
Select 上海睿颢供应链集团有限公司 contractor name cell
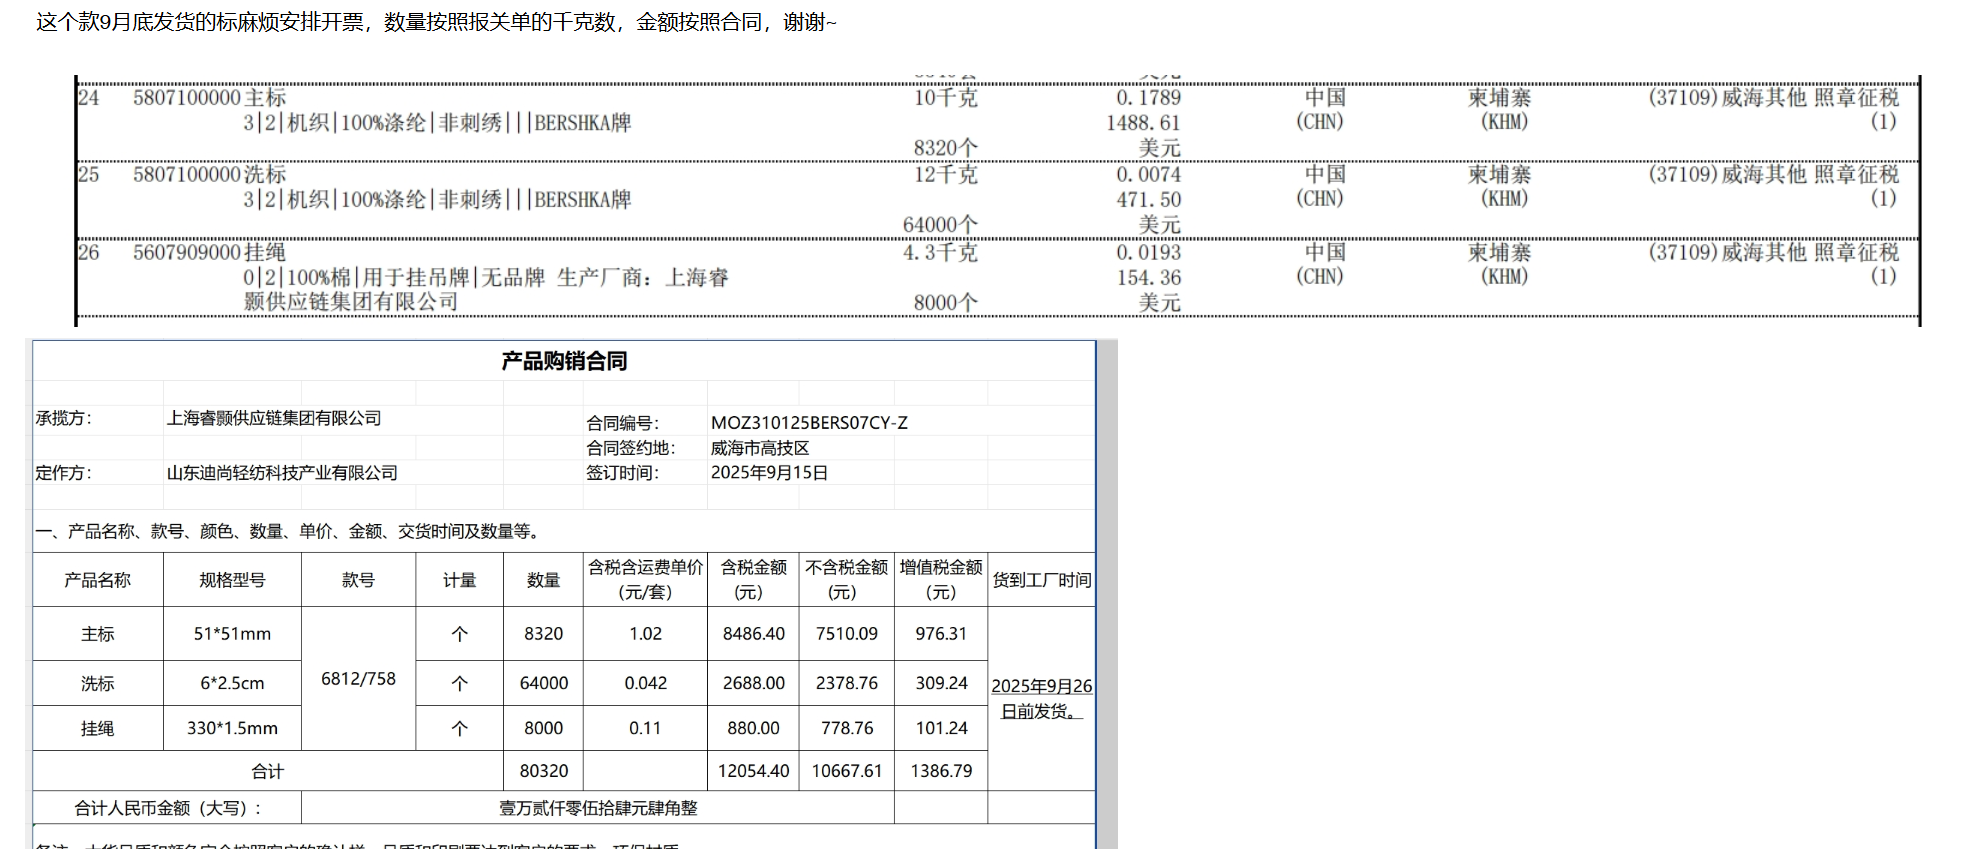(274, 418)
